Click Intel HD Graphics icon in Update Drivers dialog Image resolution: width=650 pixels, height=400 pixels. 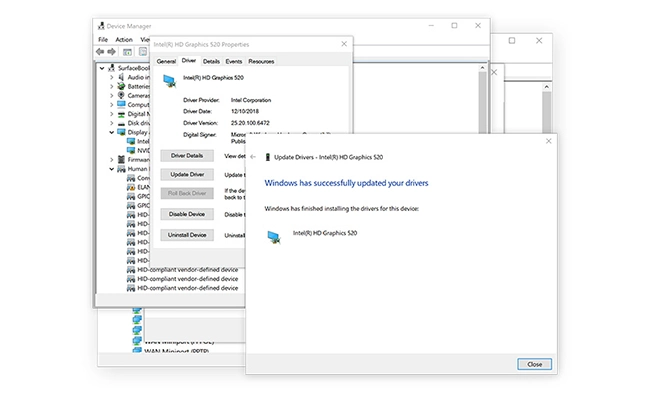pos(274,237)
